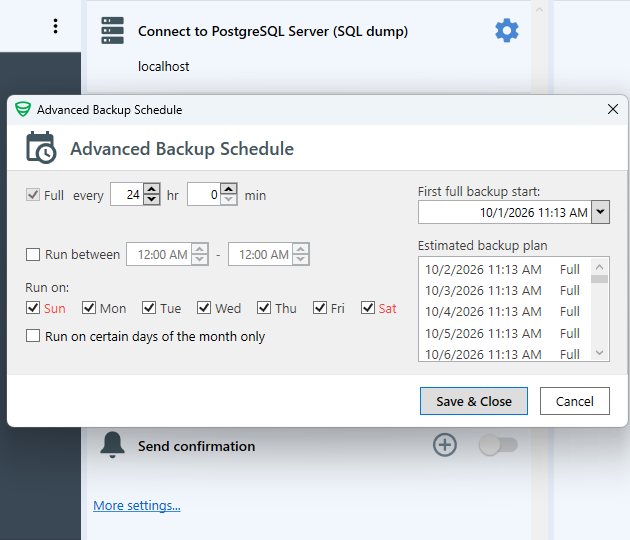Viewport: 630px width, 540px height.
Task: Uncheck the Sun day checkbox
Action: pyautogui.click(x=33, y=308)
